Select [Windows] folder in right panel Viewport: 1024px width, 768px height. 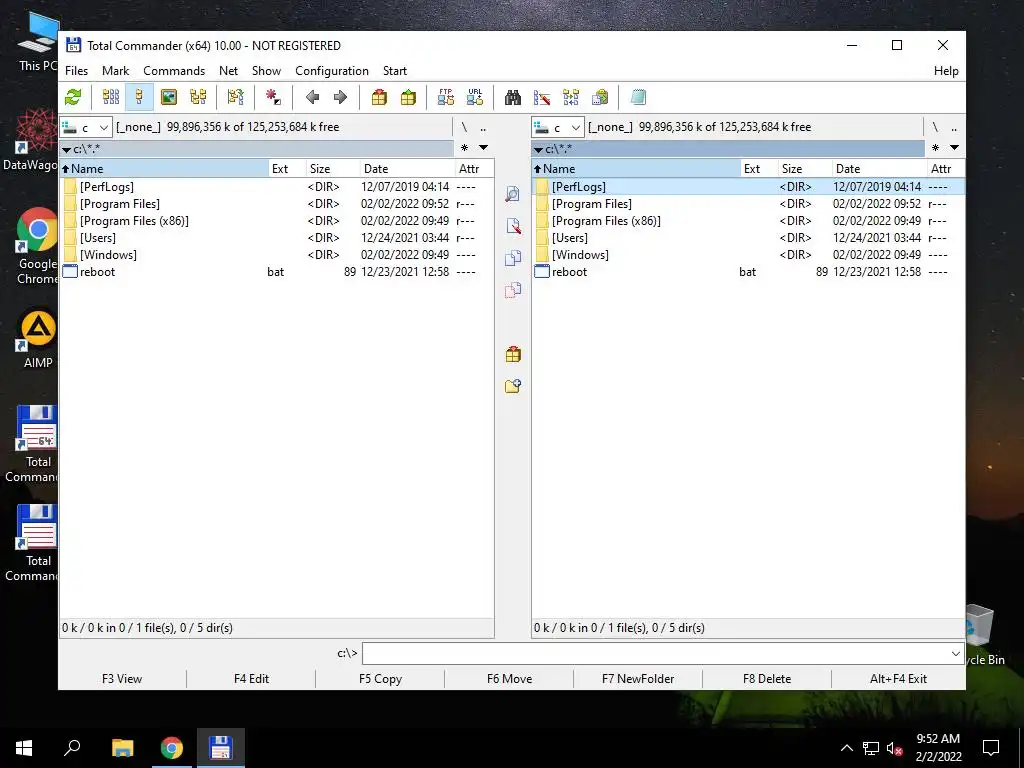[x=748, y=255]
